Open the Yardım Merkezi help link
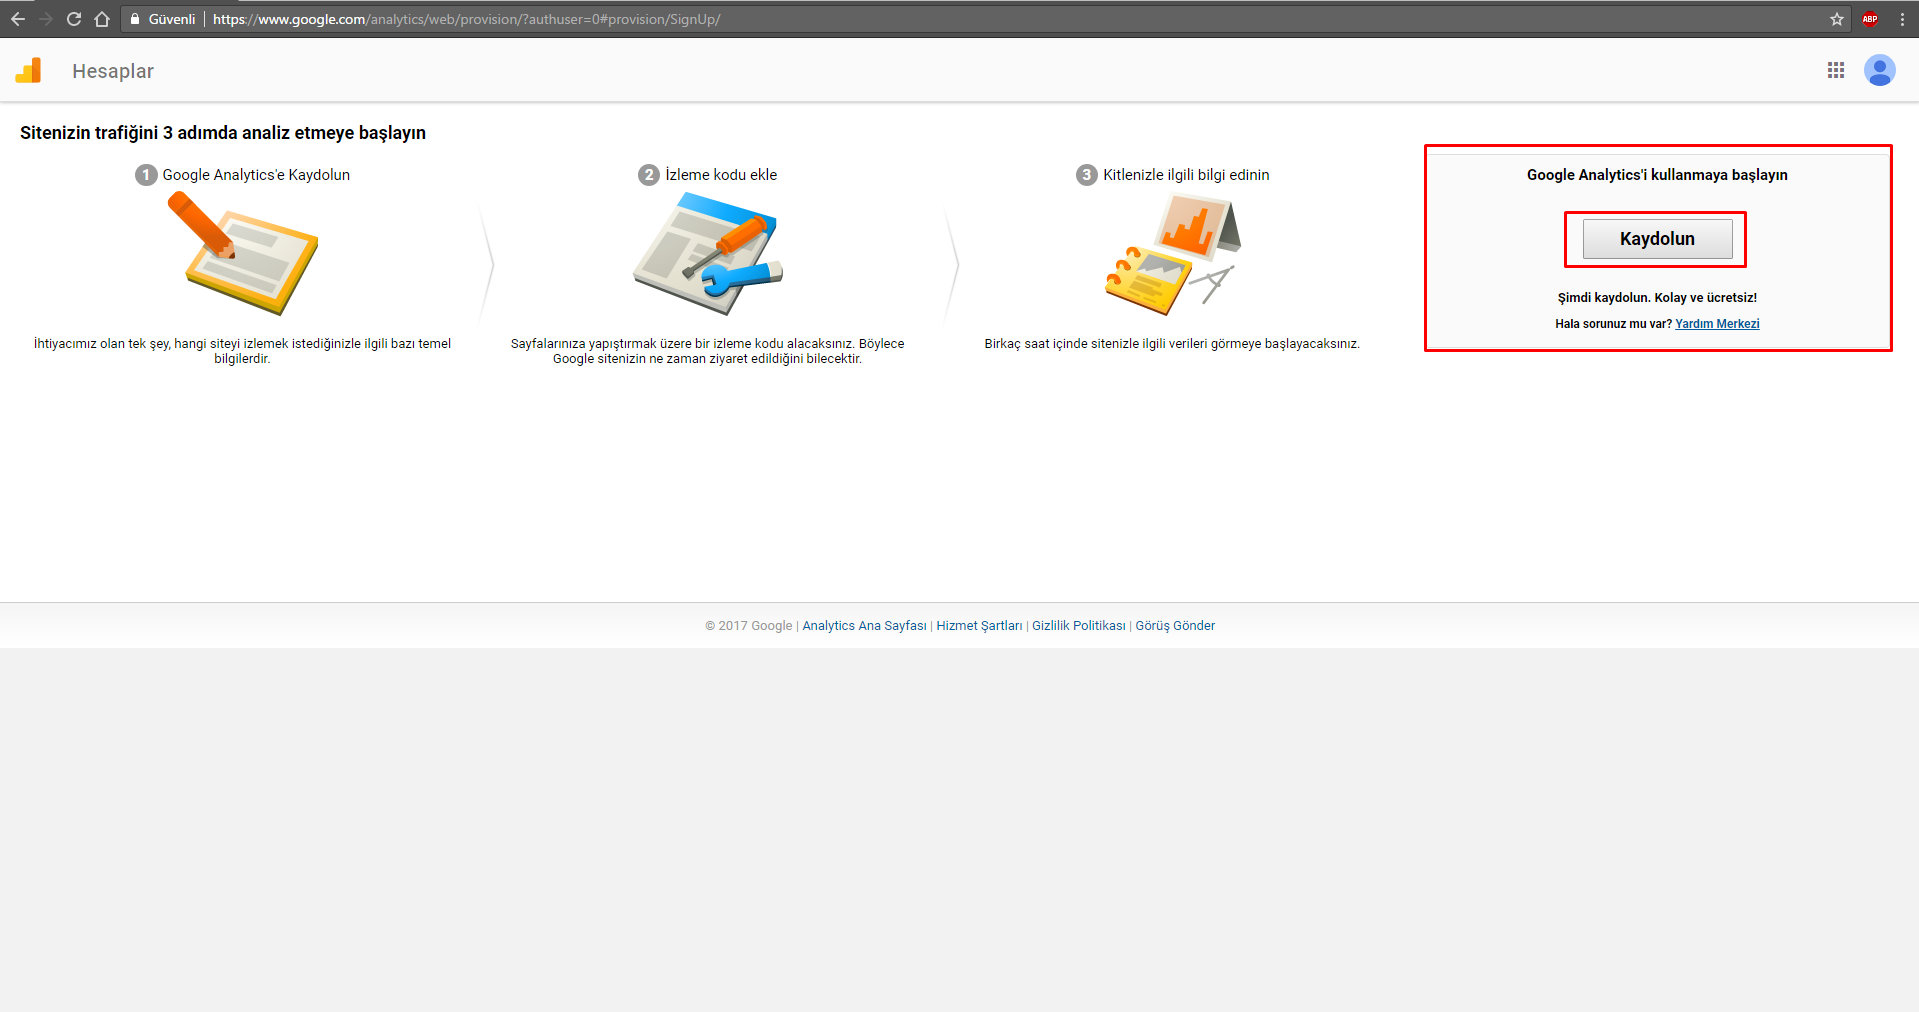Image resolution: width=1919 pixels, height=1012 pixels. (1716, 324)
